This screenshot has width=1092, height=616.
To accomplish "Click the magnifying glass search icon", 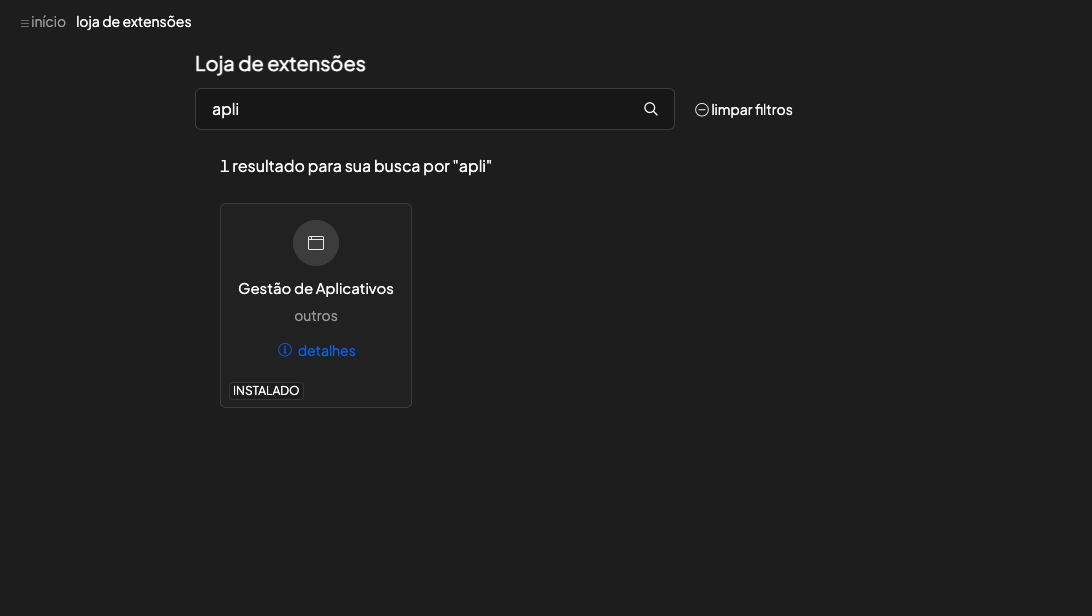I will tap(650, 109).
